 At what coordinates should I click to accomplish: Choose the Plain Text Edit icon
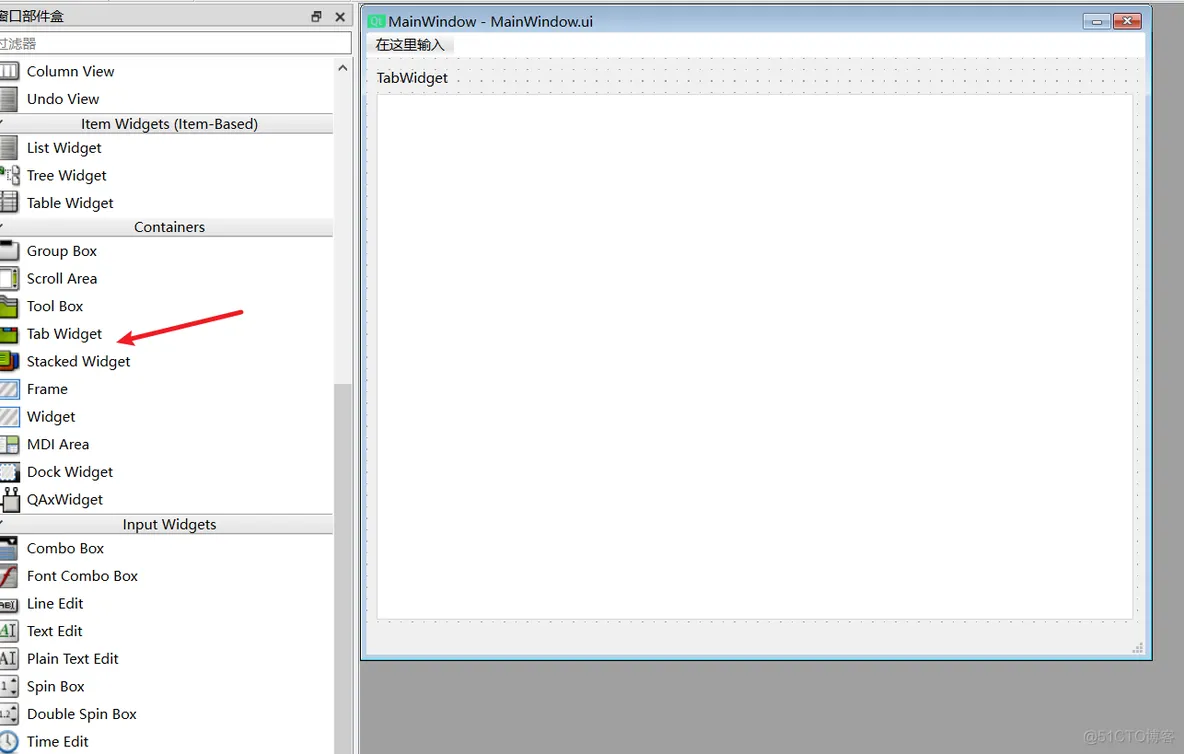[9, 659]
